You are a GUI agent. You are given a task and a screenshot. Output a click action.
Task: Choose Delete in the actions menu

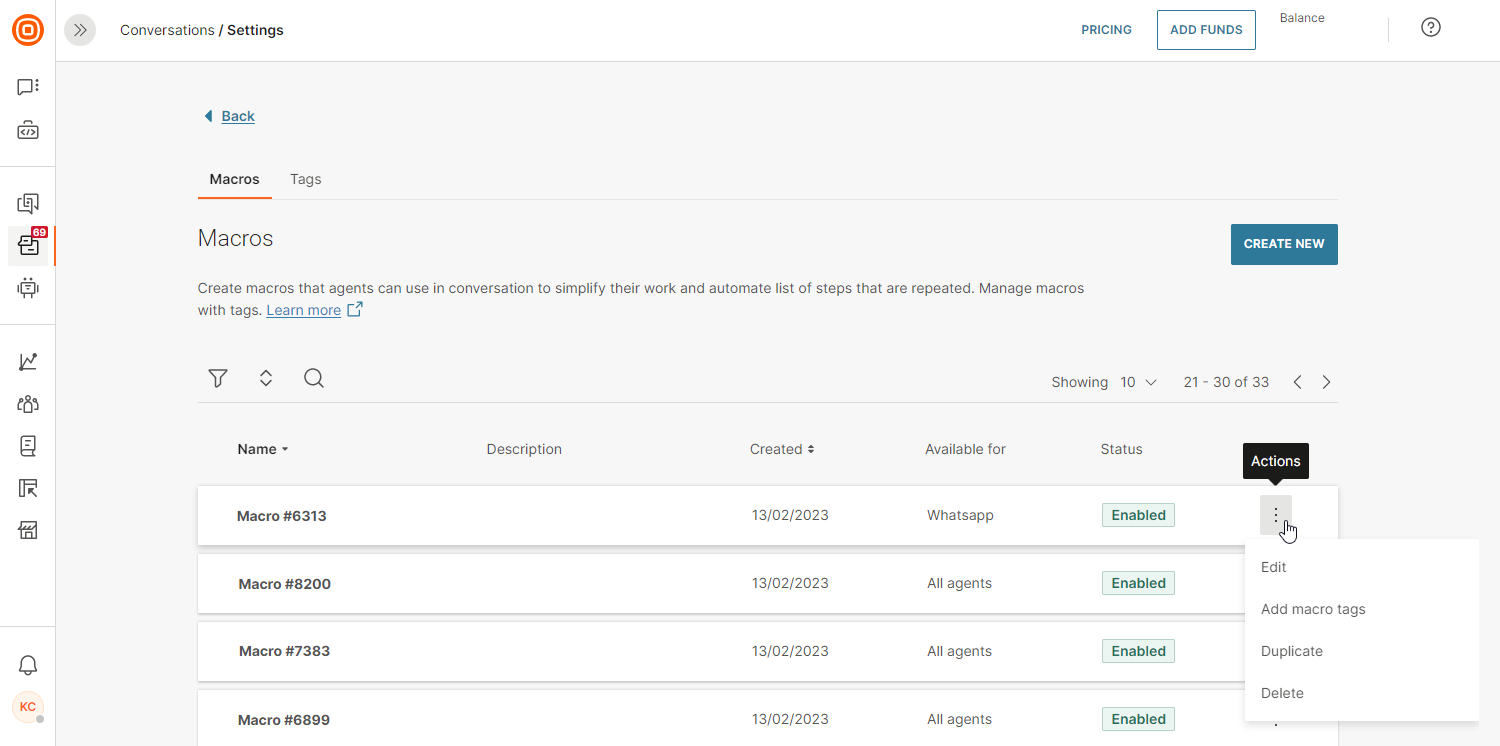[1282, 693]
